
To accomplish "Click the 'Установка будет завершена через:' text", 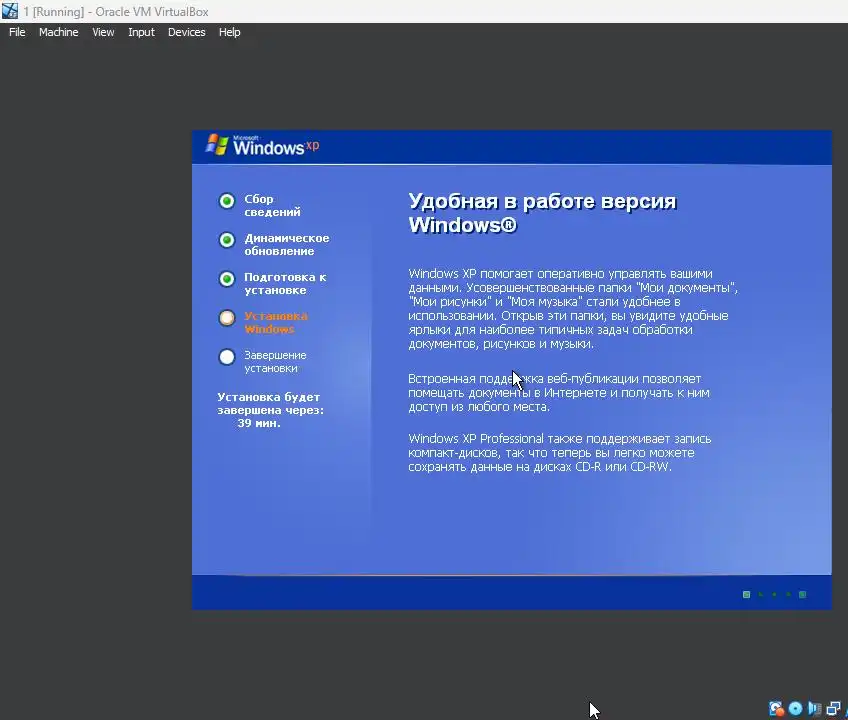I will coord(270,404).
